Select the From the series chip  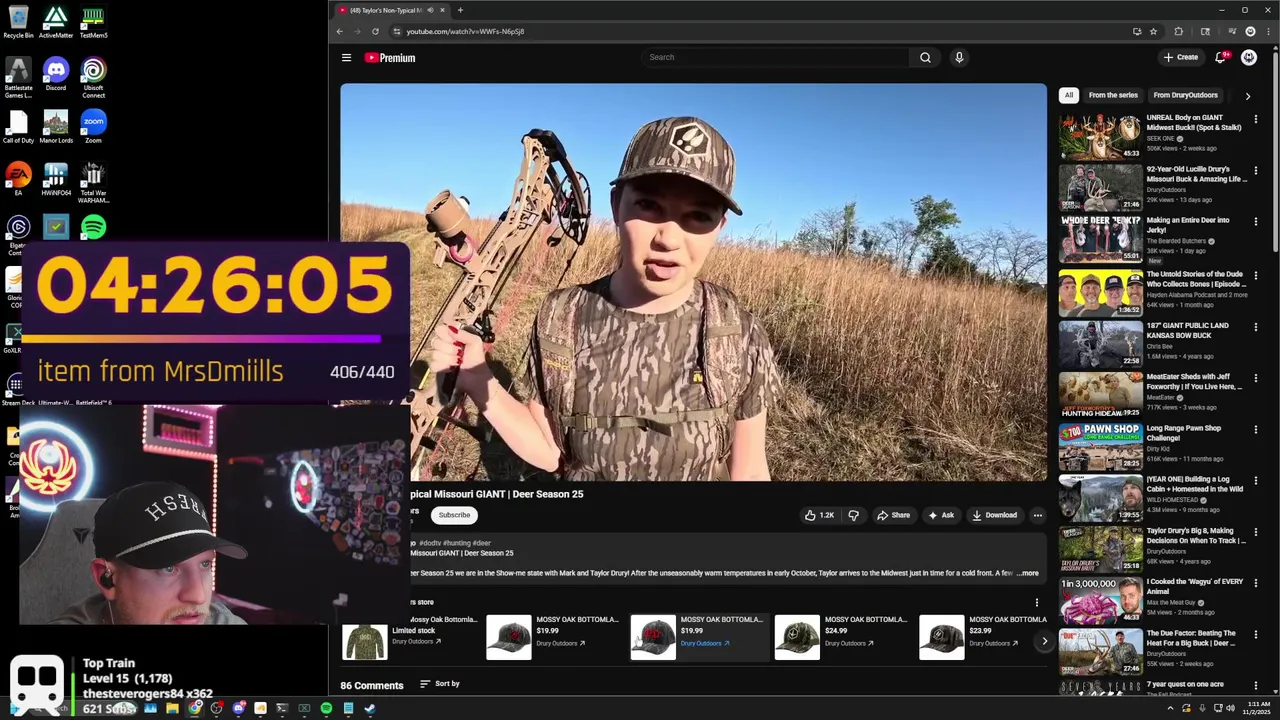click(x=1113, y=95)
